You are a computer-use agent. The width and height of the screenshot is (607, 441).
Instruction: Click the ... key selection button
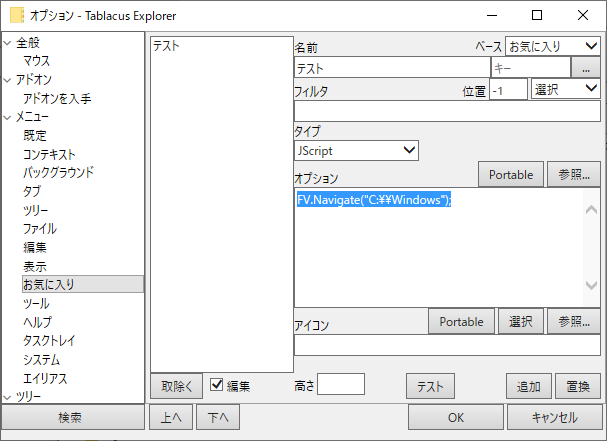pos(586,68)
